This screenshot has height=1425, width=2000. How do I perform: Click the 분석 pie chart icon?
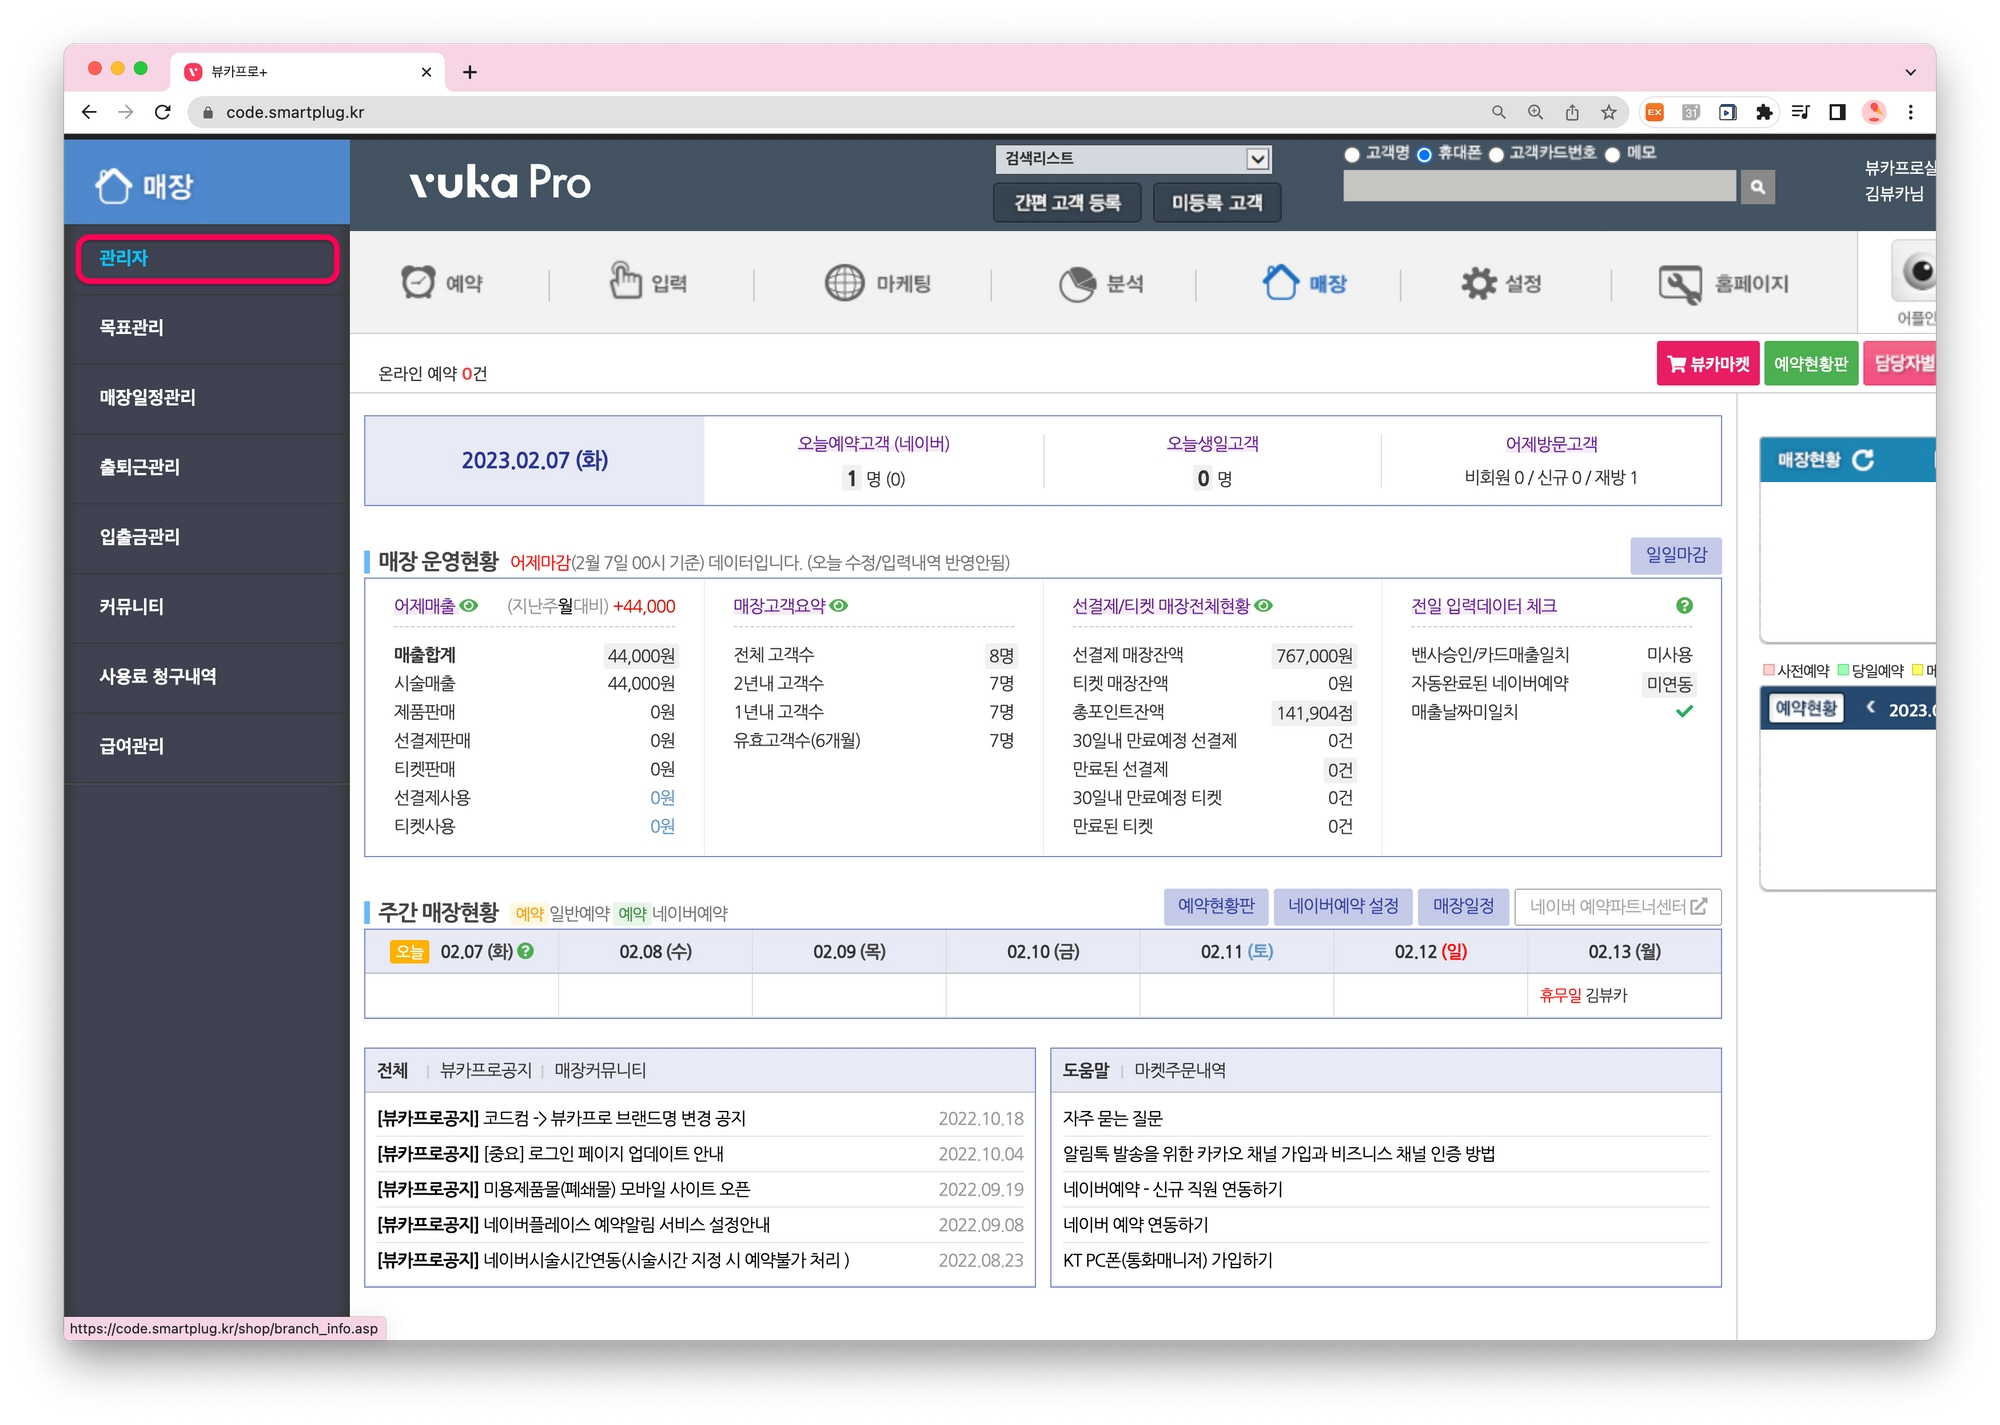click(1077, 284)
